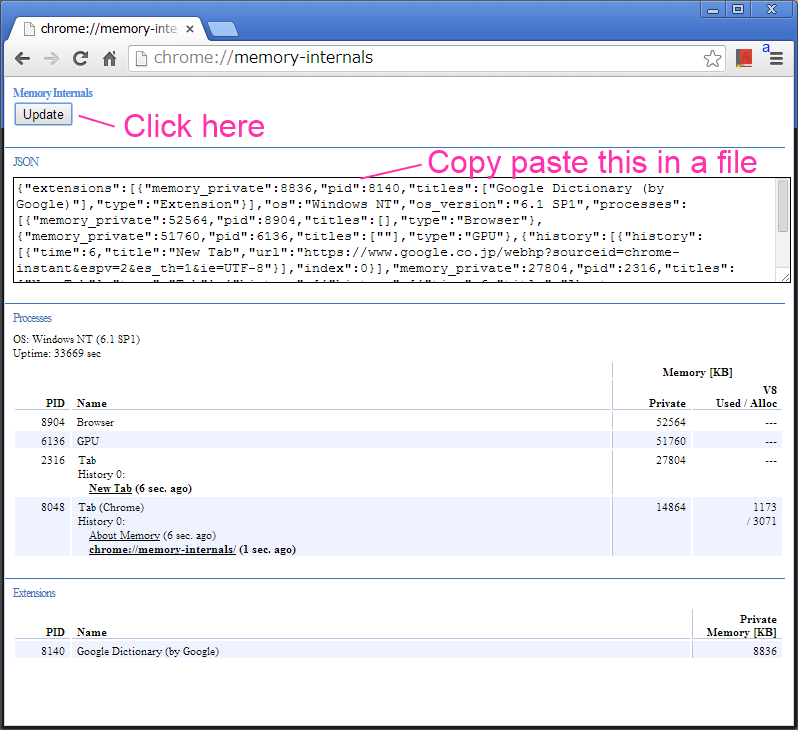Click the browser forward arrow

coord(51,59)
